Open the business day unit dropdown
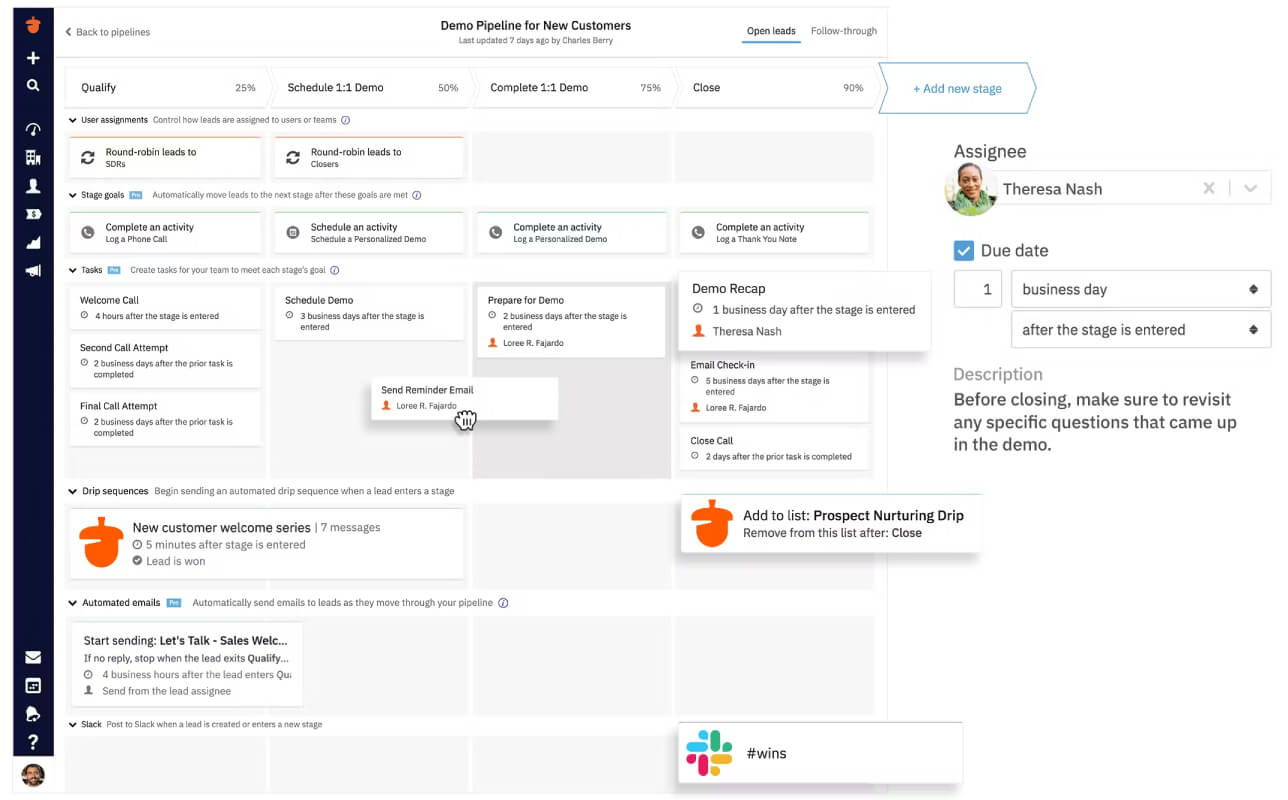Image resolution: width=1288 pixels, height=800 pixels. click(x=1141, y=289)
